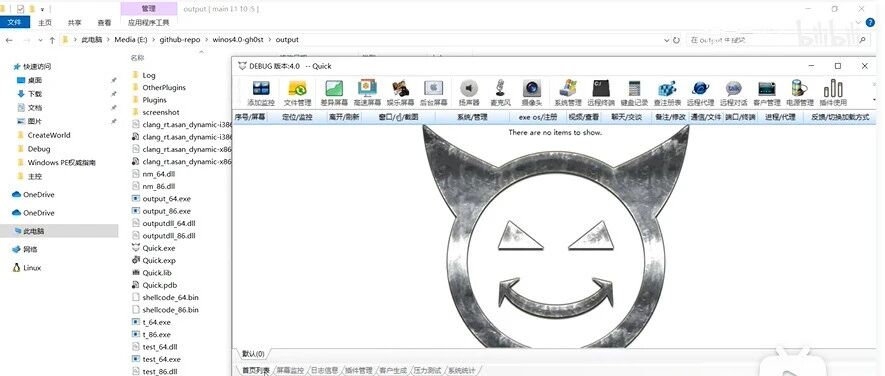885x376 pixels.
Task: Click the 扬声器 speaker icon
Action: [x=469, y=93]
